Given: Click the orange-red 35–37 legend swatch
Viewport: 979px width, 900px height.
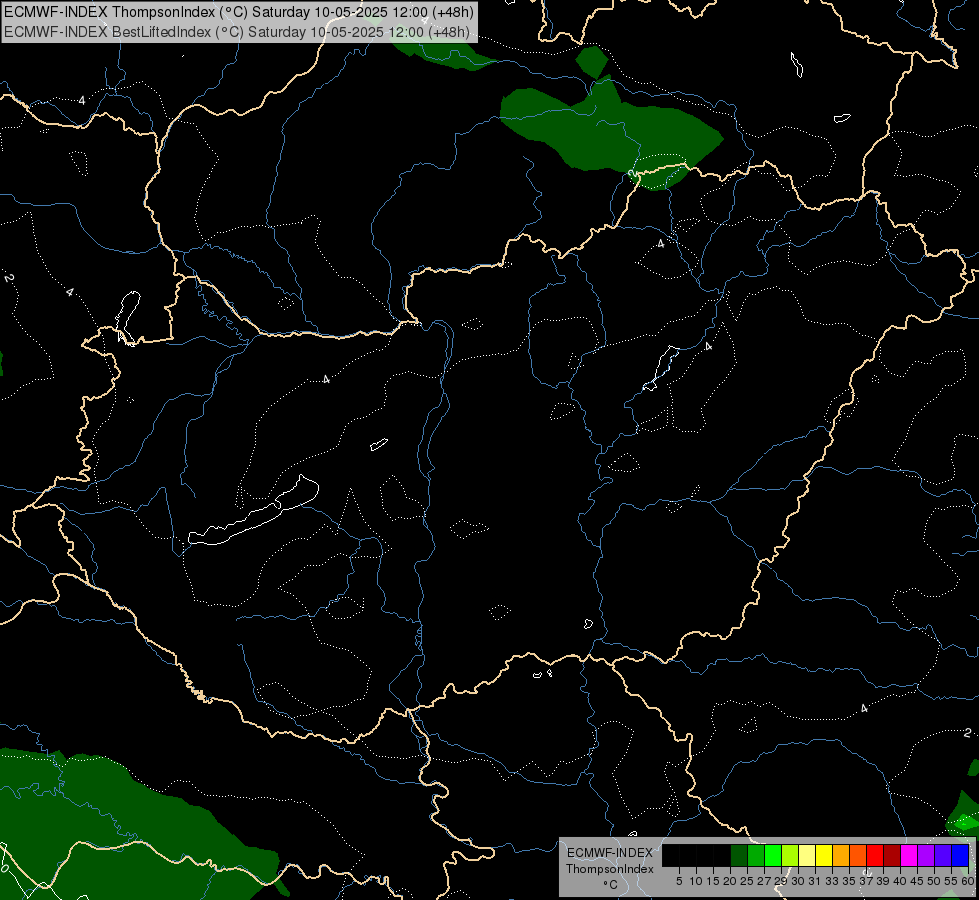Looking at the screenshot, I should click(858, 856).
